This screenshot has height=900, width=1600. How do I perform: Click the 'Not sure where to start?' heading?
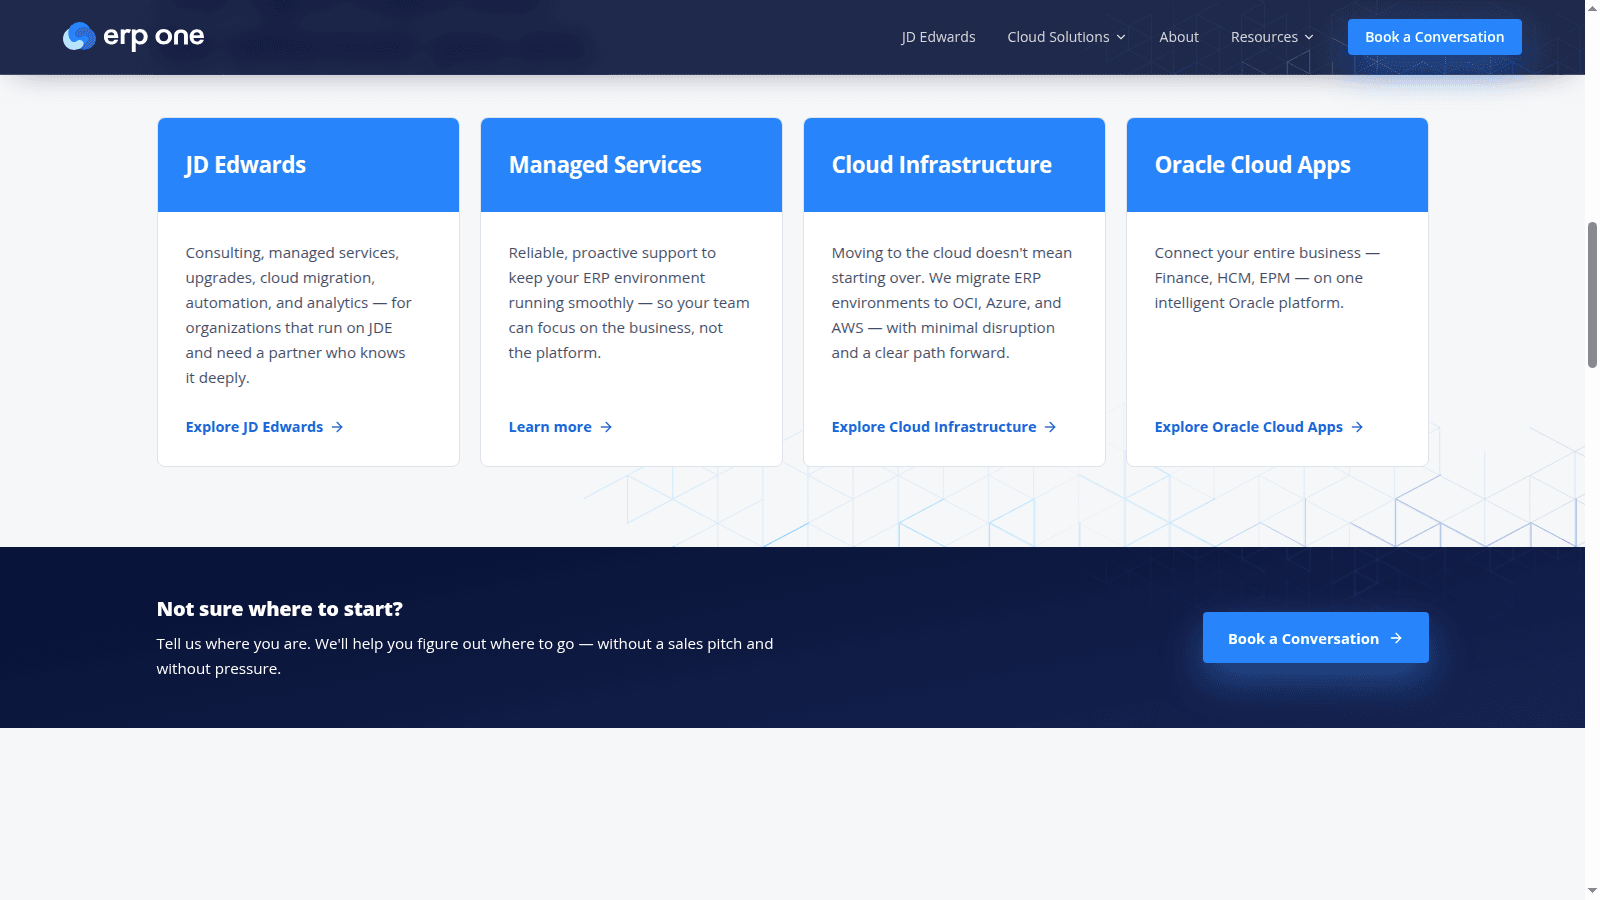280,609
